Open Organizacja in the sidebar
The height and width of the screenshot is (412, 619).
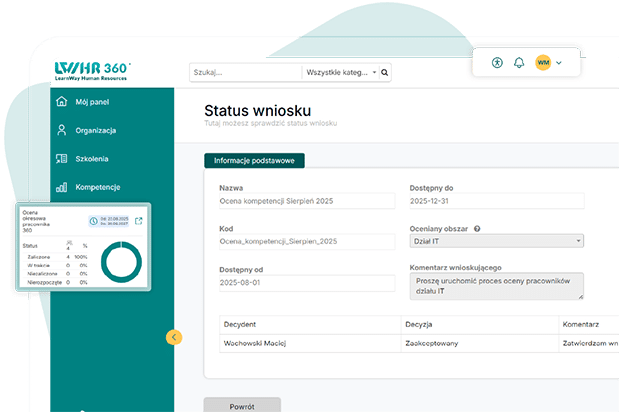pyautogui.click(x=96, y=130)
